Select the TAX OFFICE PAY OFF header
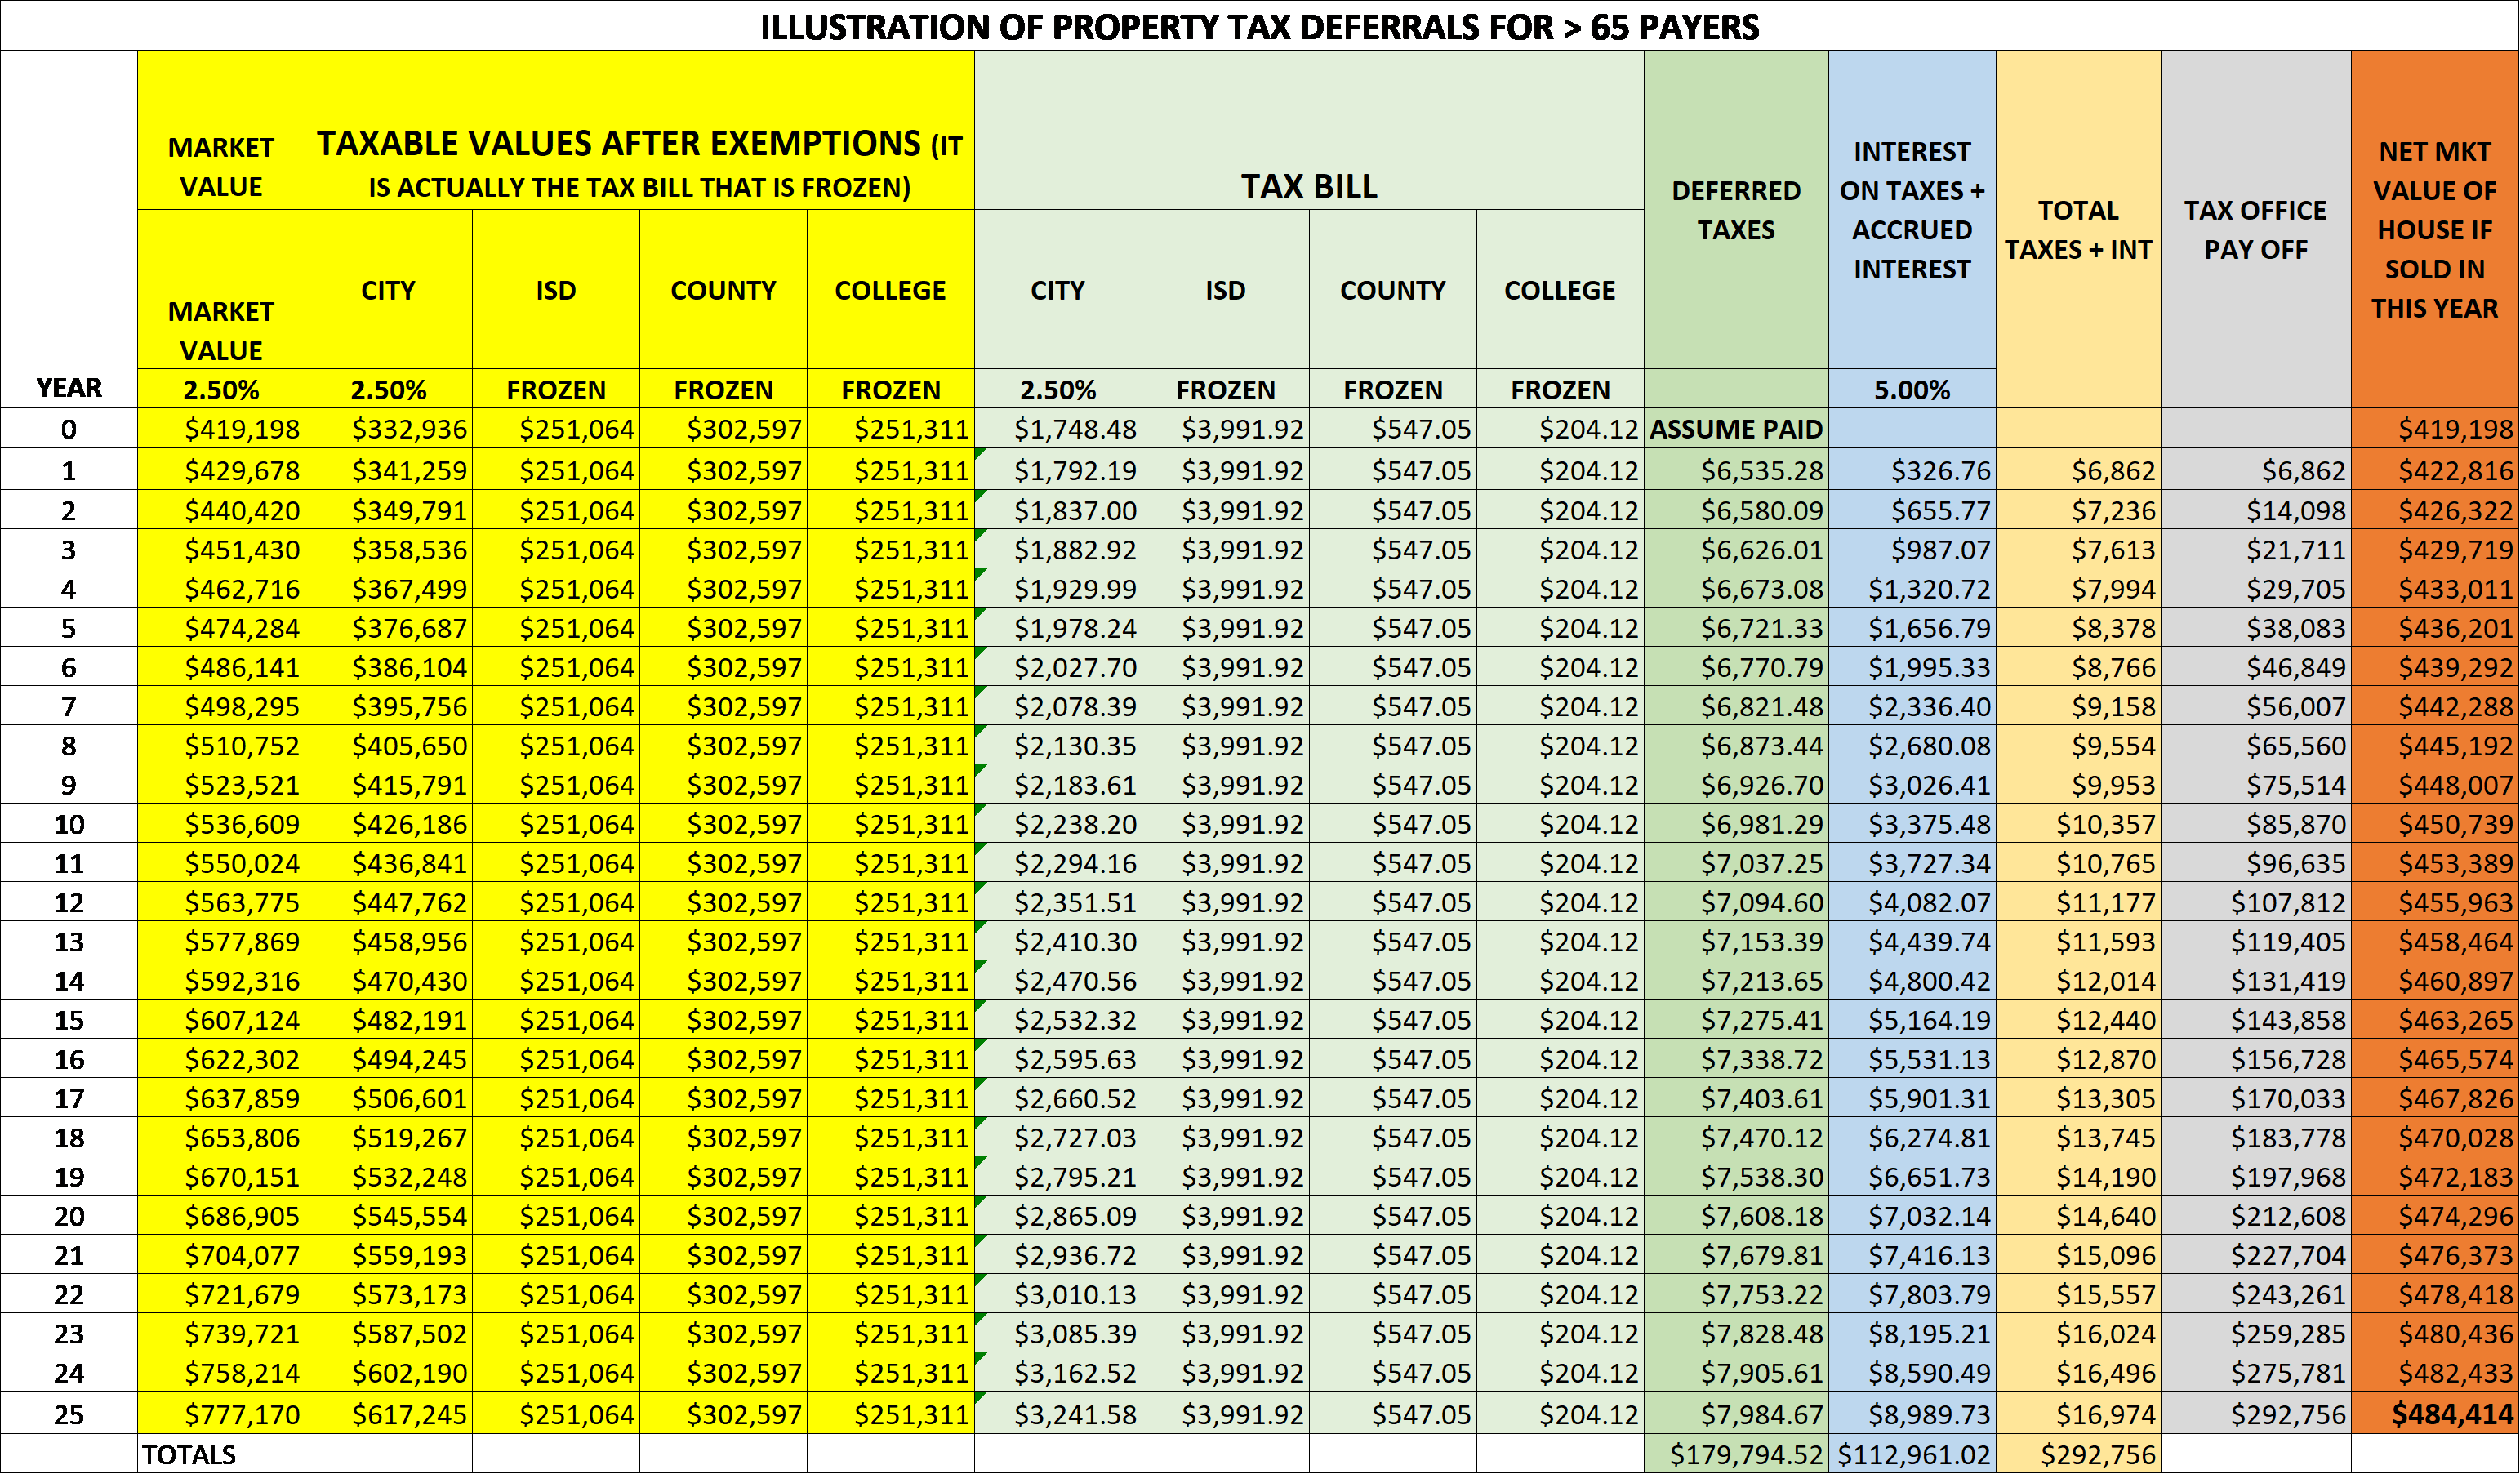2520x1474 pixels. click(x=2255, y=230)
